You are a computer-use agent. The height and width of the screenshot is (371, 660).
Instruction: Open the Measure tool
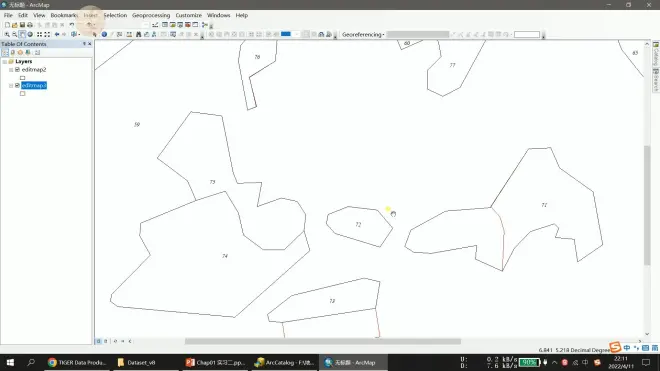click(129, 35)
